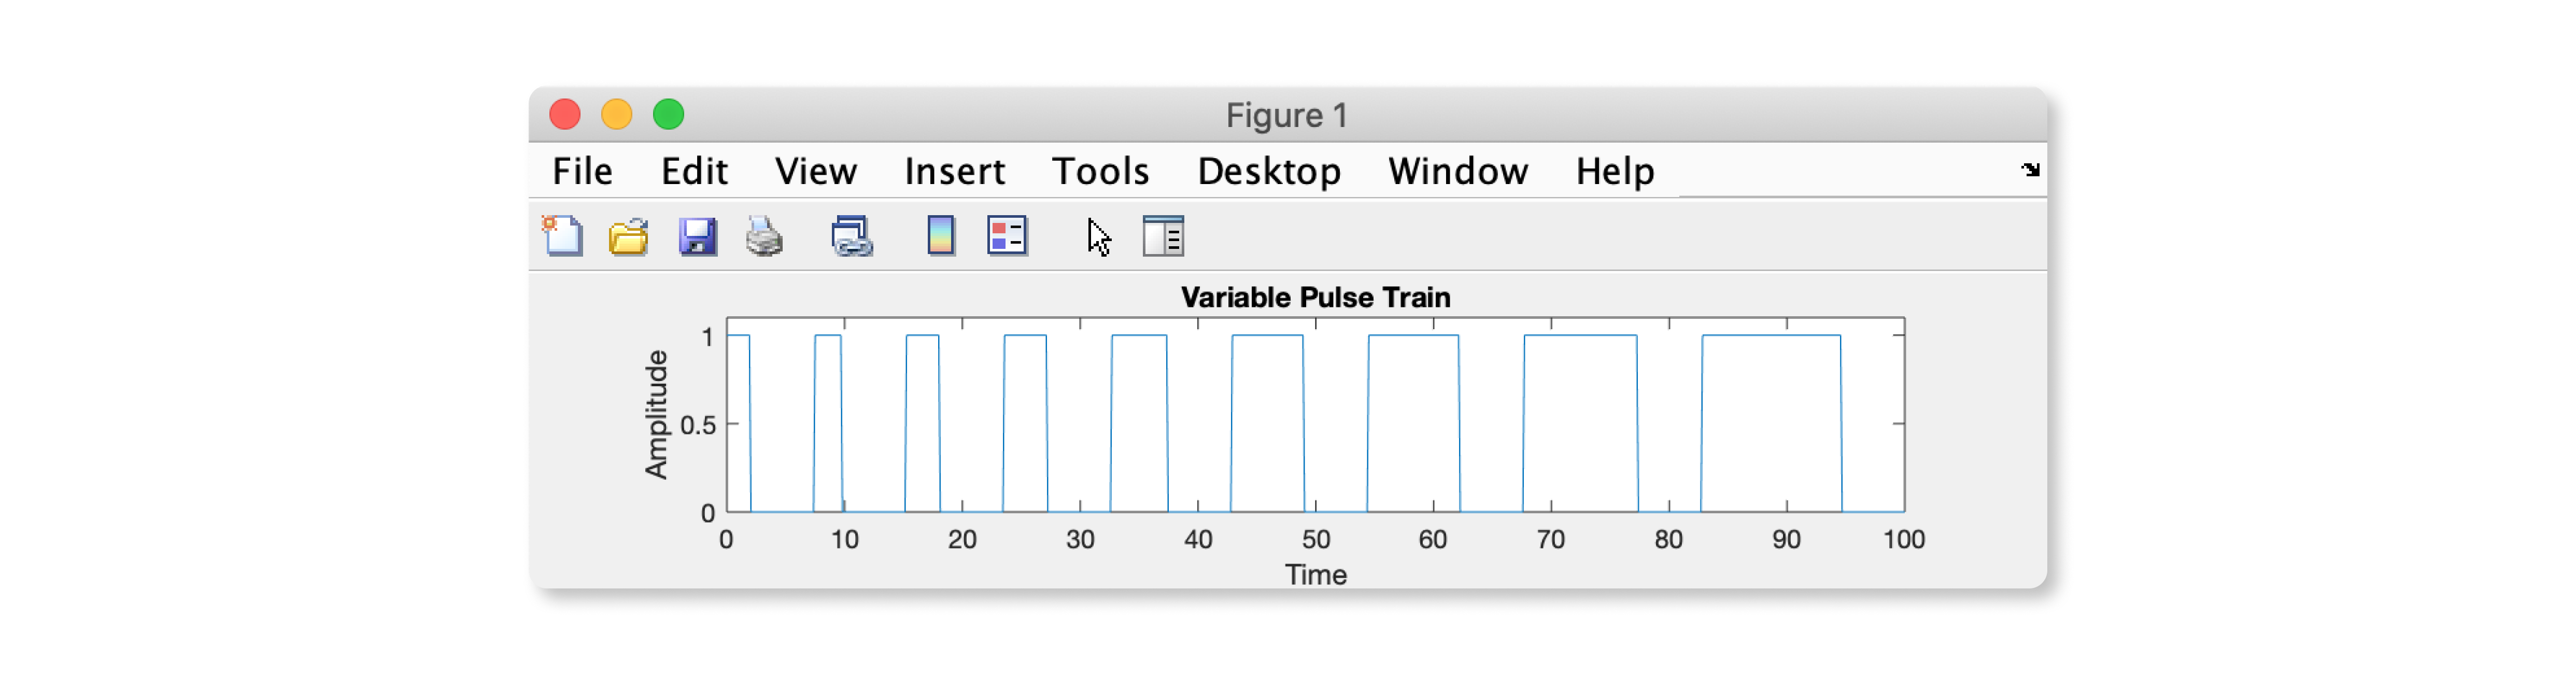2576x674 pixels.
Task: Open file using the folder icon
Action: pos(629,237)
